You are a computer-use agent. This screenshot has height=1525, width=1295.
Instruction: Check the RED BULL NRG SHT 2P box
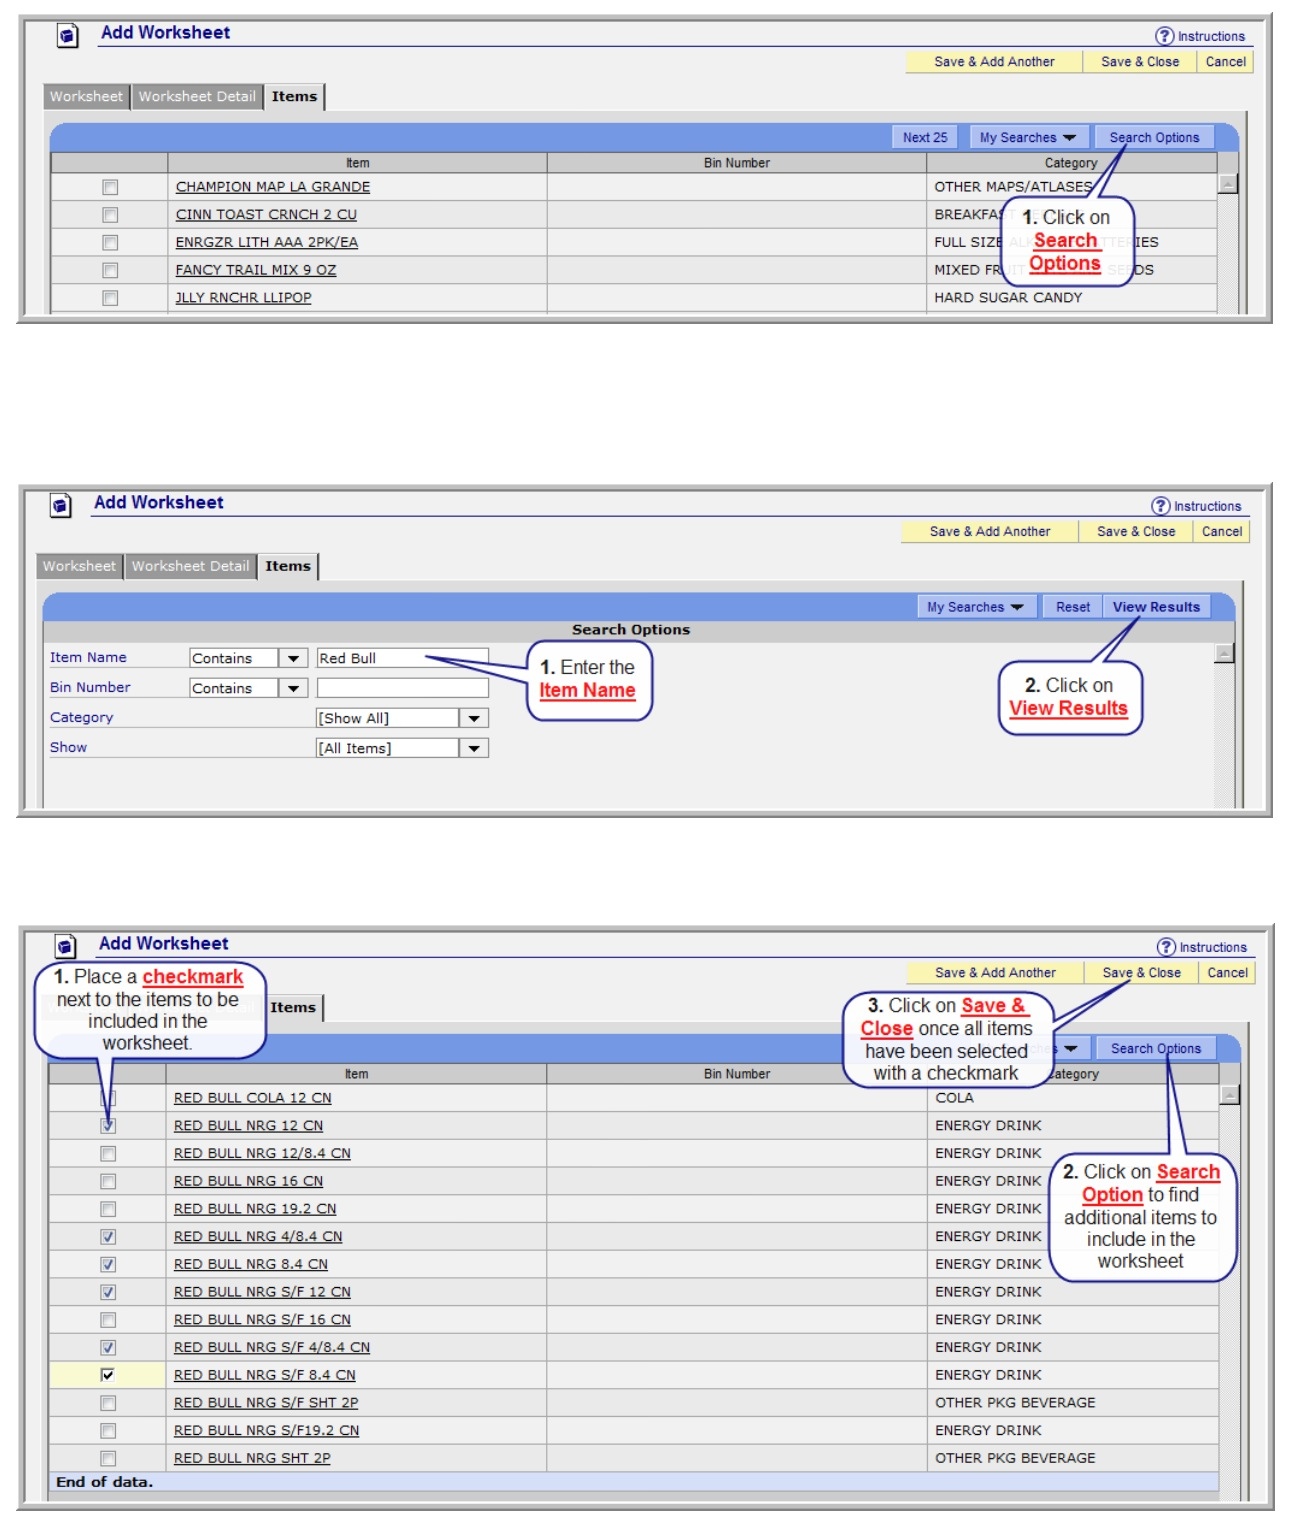(108, 1459)
